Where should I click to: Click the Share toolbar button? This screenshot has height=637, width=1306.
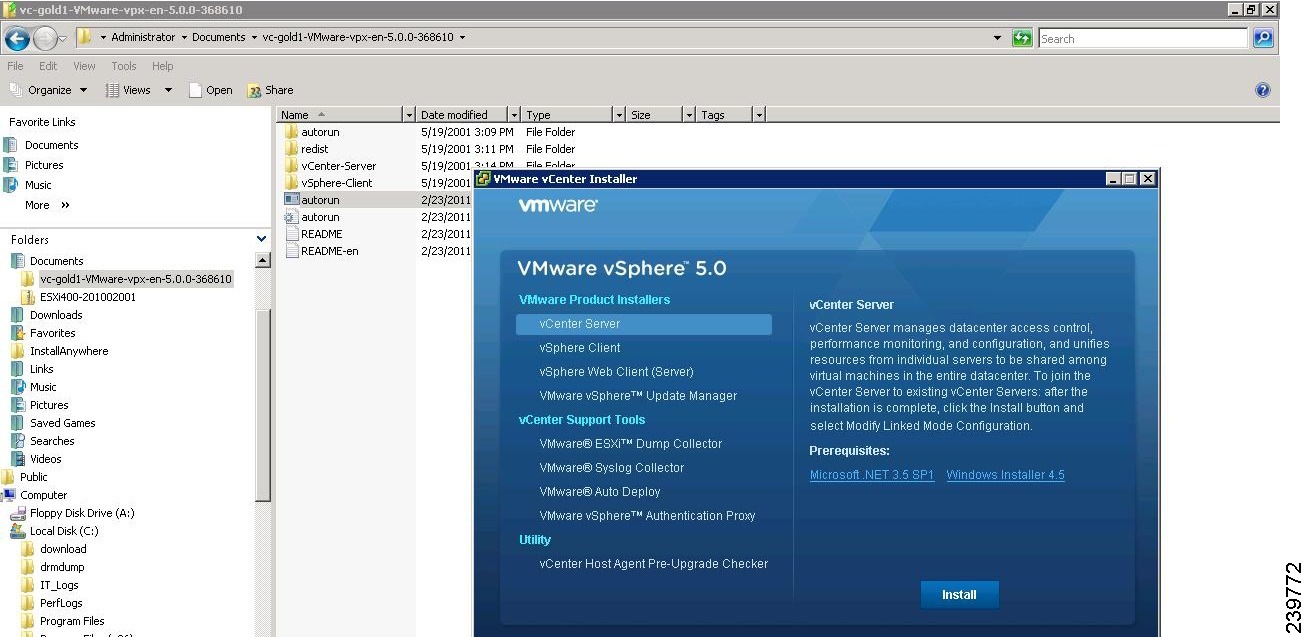click(270, 90)
